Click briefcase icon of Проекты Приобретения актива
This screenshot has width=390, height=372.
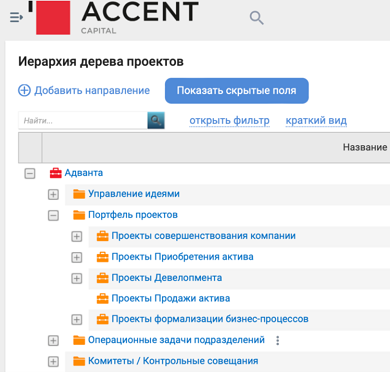102,257
